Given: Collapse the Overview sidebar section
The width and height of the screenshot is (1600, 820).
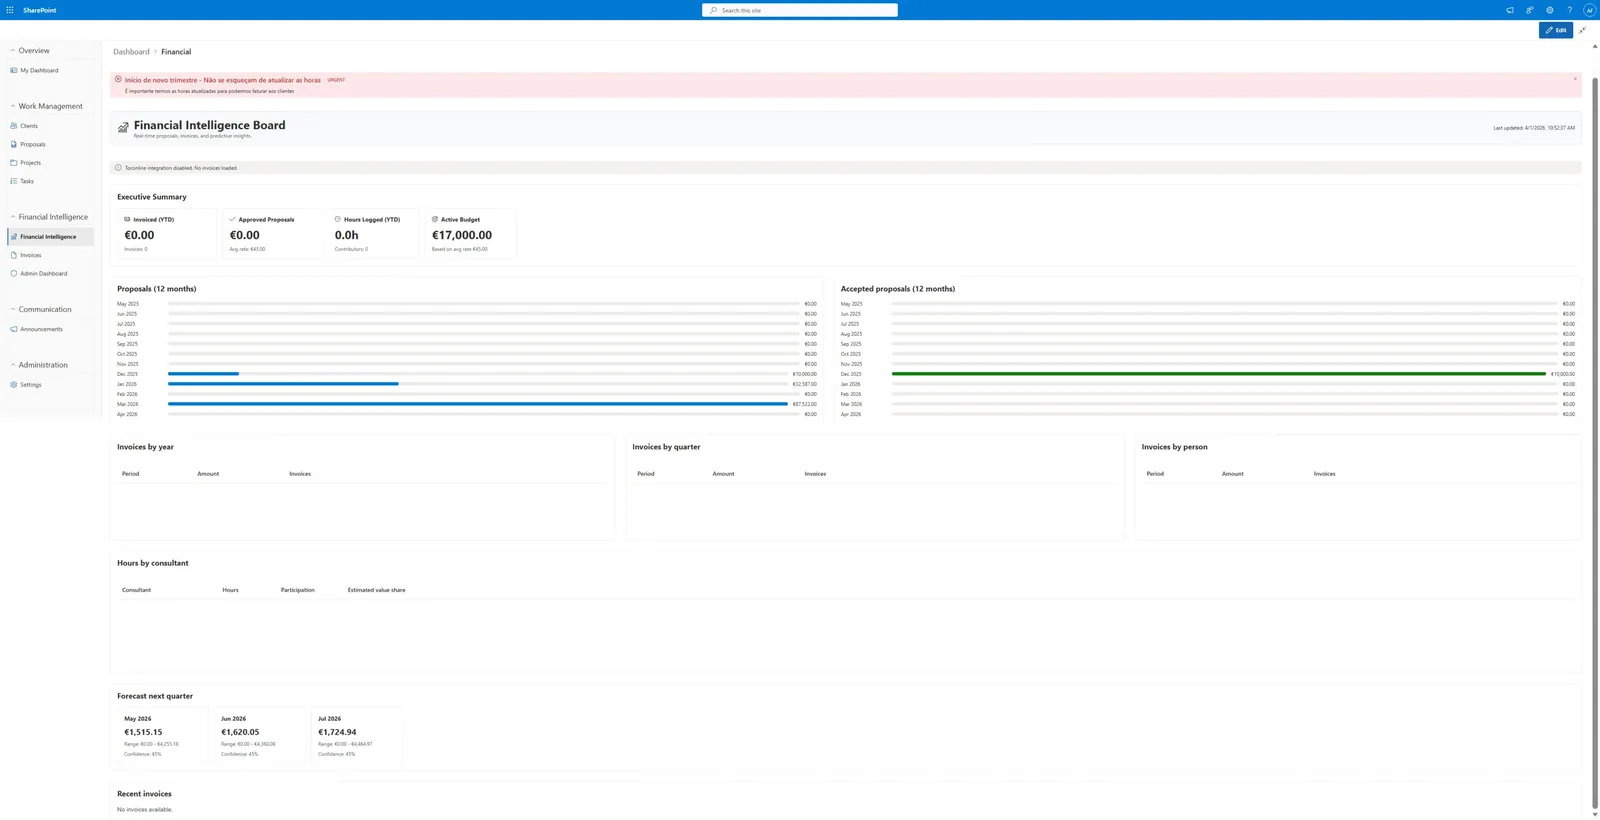Looking at the screenshot, I should 13,50.
